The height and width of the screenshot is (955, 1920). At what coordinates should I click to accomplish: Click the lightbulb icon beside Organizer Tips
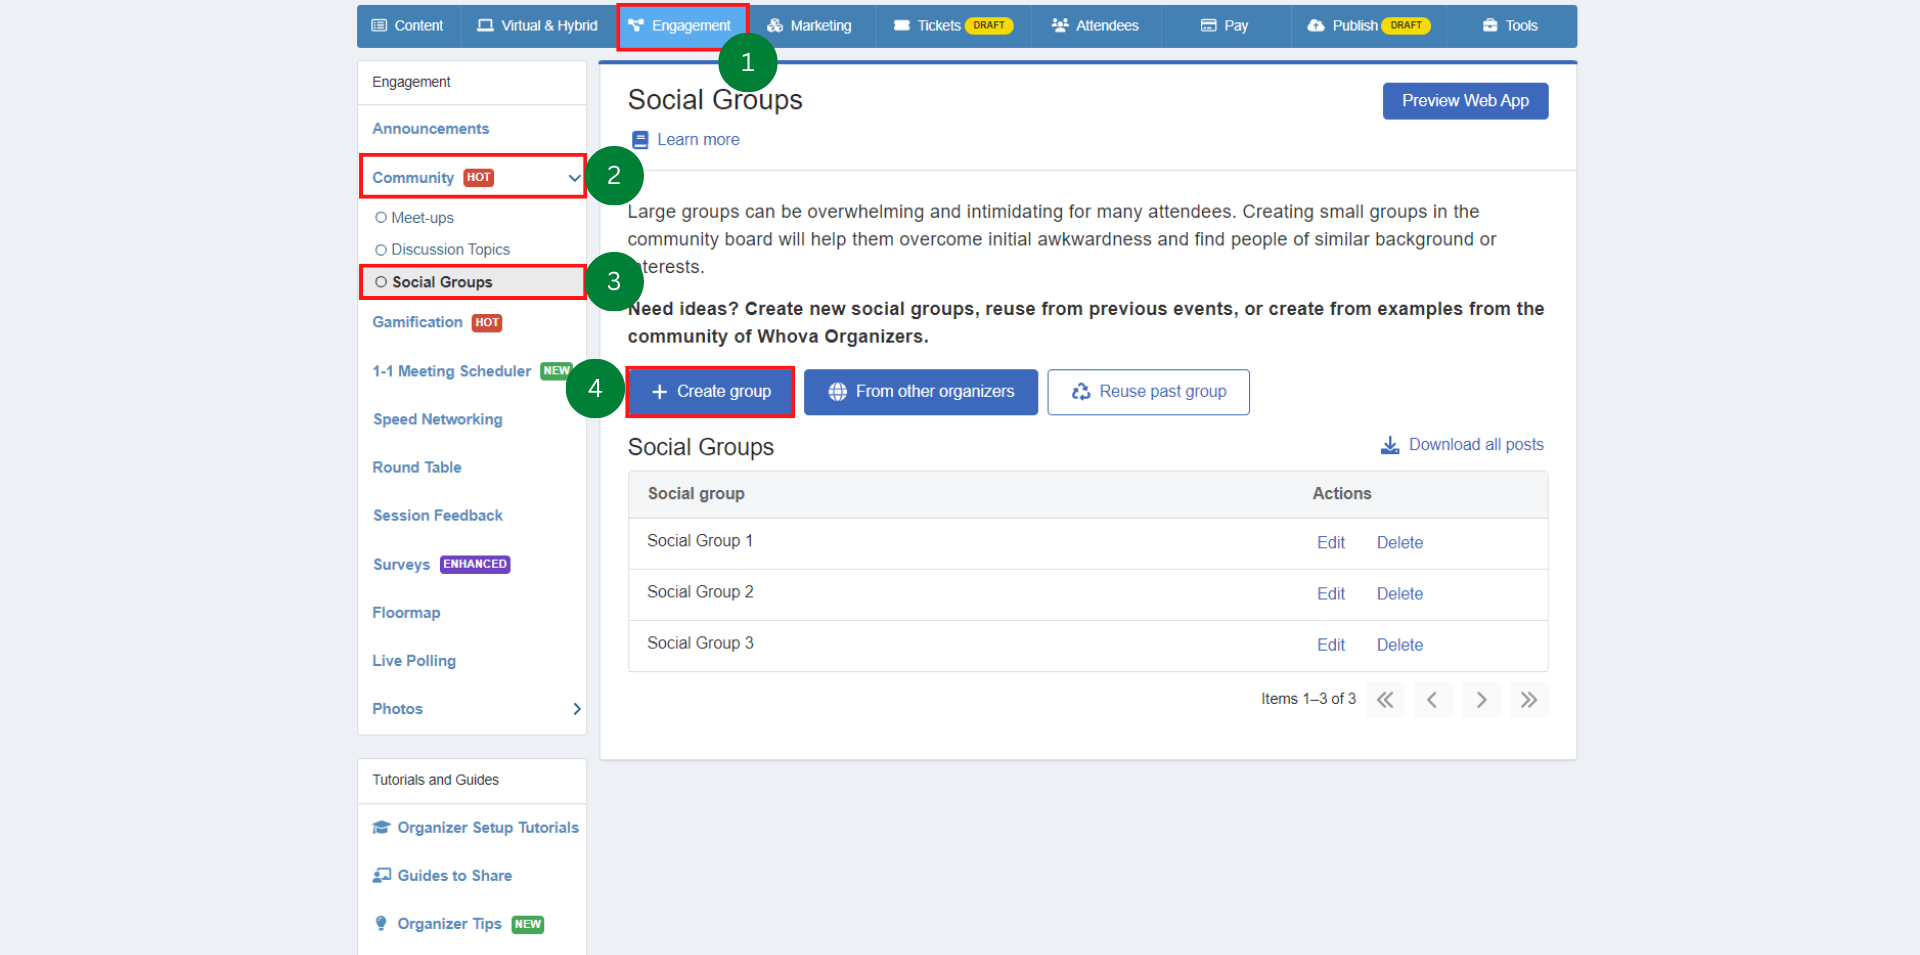(381, 923)
